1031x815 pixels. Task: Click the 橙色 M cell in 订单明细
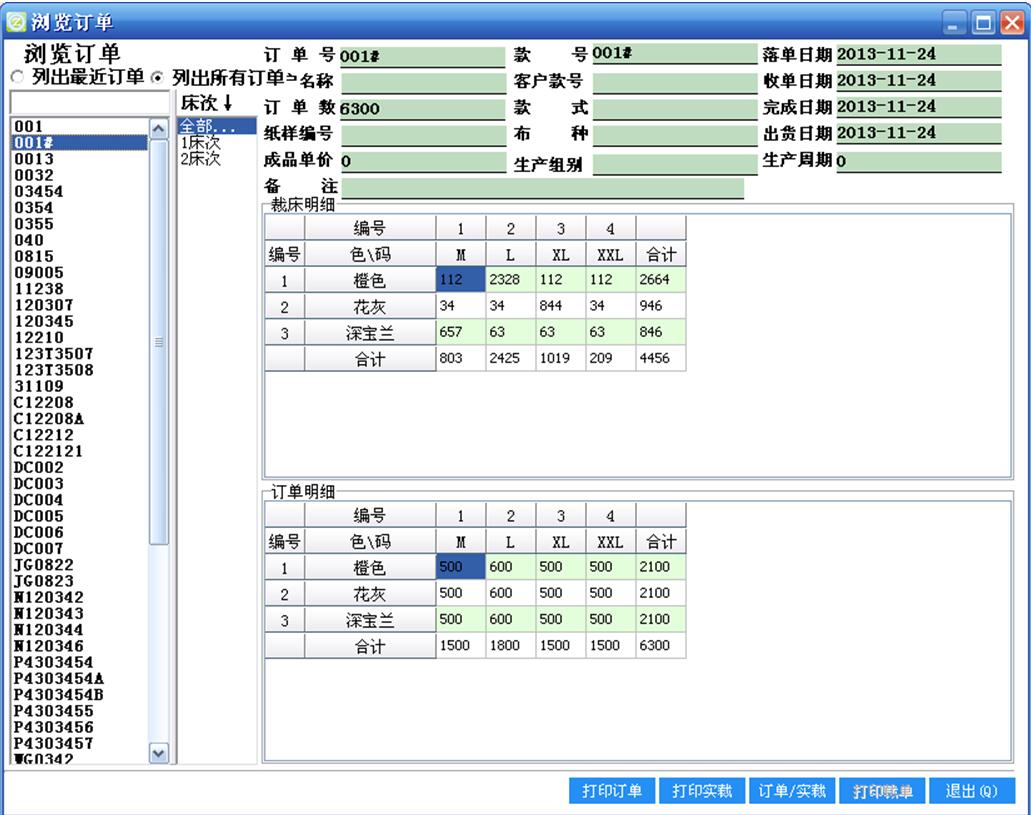pyautogui.click(x=460, y=567)
